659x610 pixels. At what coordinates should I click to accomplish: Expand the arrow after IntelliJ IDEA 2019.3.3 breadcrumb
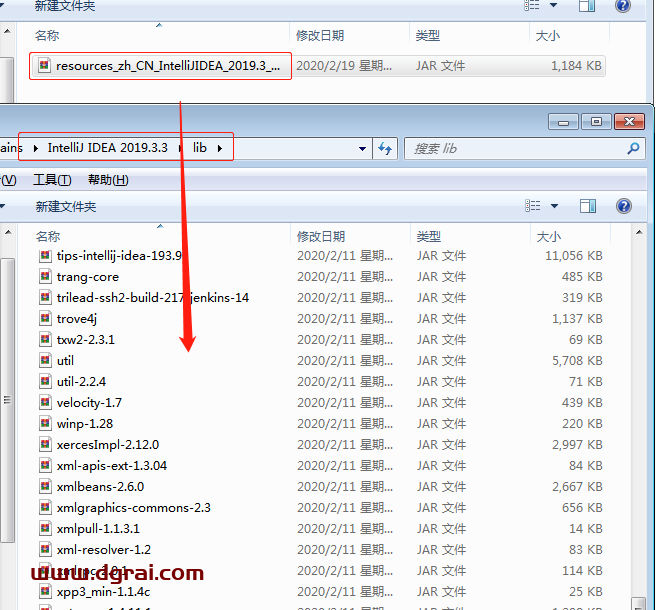[x=180, y=148]
